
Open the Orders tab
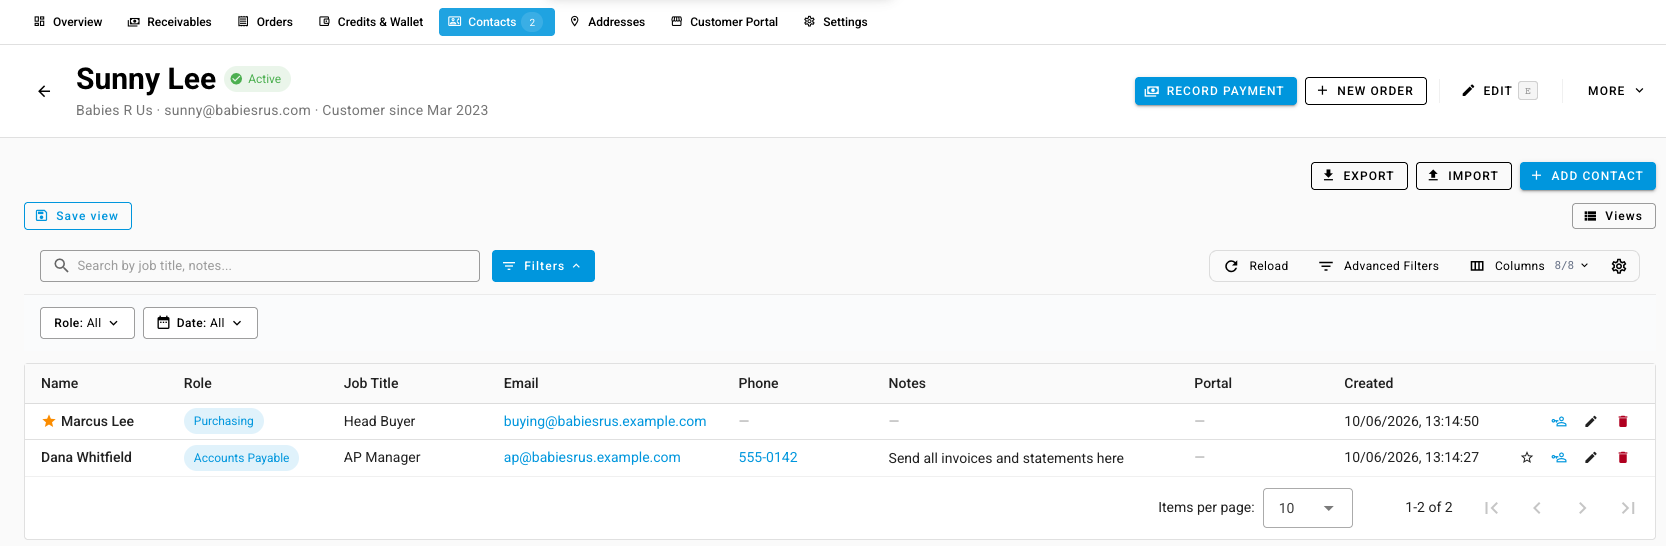tap(265, 22)
